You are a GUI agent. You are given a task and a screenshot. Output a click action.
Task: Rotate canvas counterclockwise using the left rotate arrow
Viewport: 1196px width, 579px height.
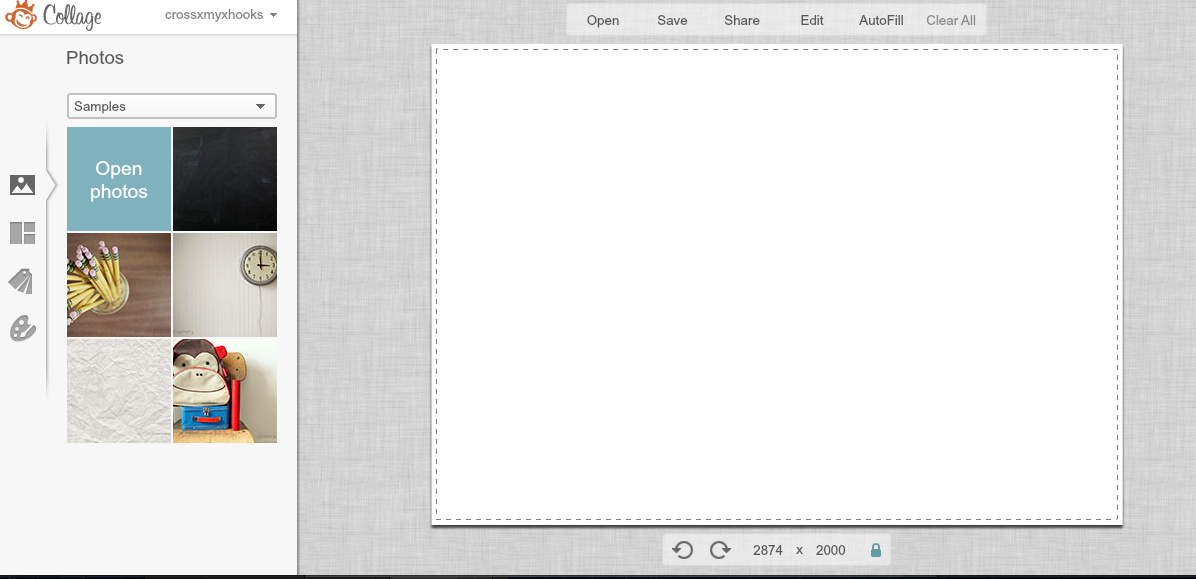tap(683, 550)
